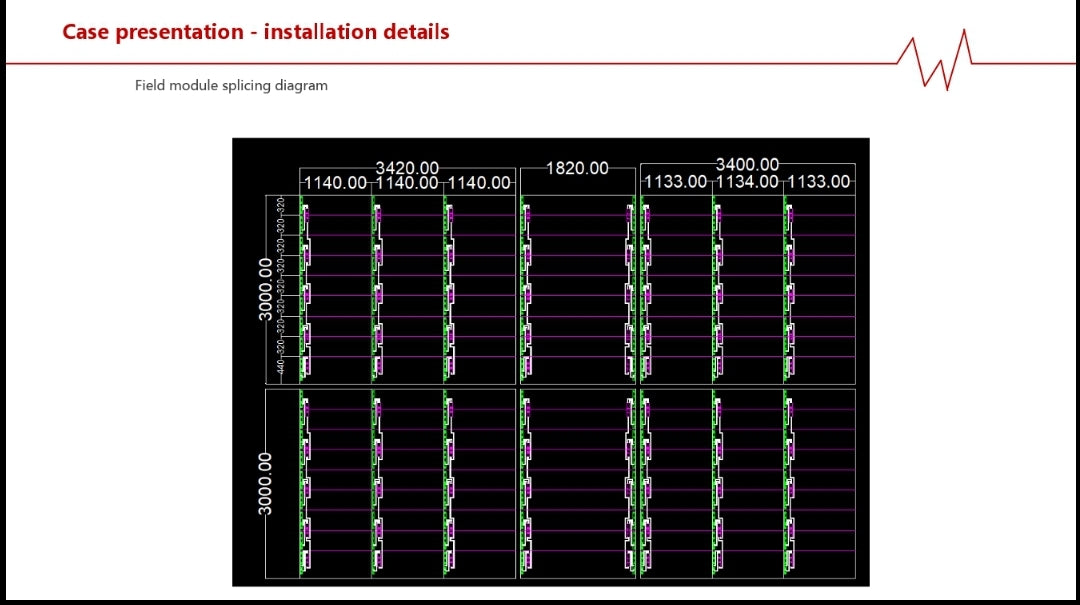This screenshot has width=1080, height=605.
Task: Select the 3000.00 height label beside 320 spacings
Action: (x=265, y=289)
